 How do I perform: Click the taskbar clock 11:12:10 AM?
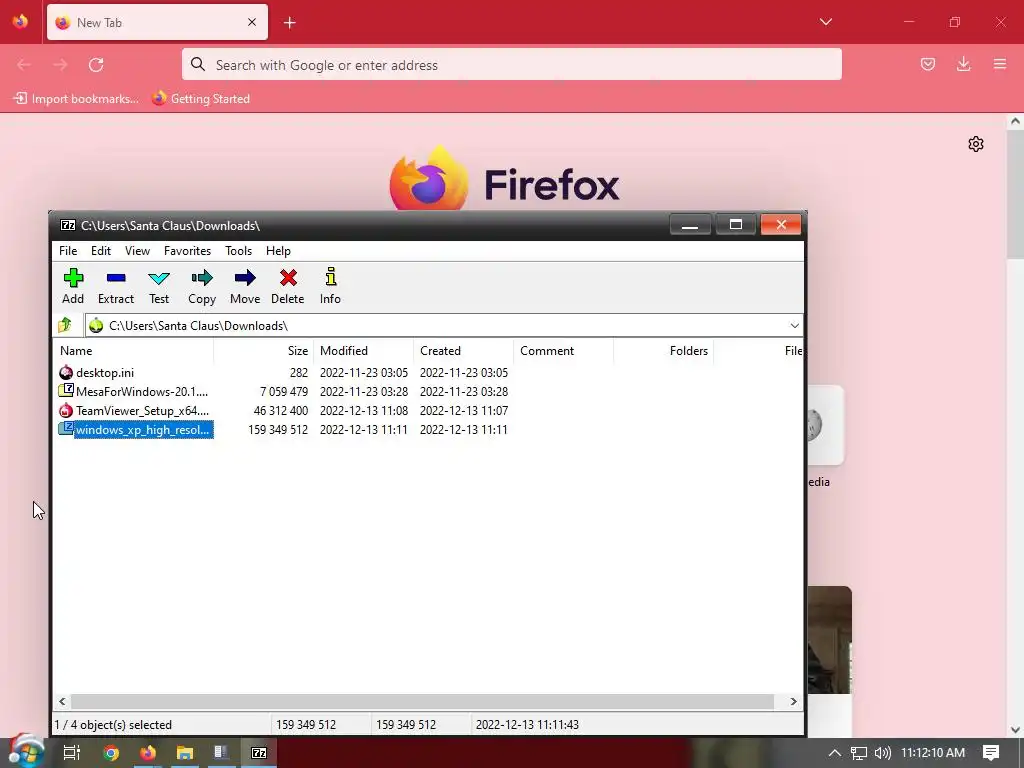coord(933,752)
